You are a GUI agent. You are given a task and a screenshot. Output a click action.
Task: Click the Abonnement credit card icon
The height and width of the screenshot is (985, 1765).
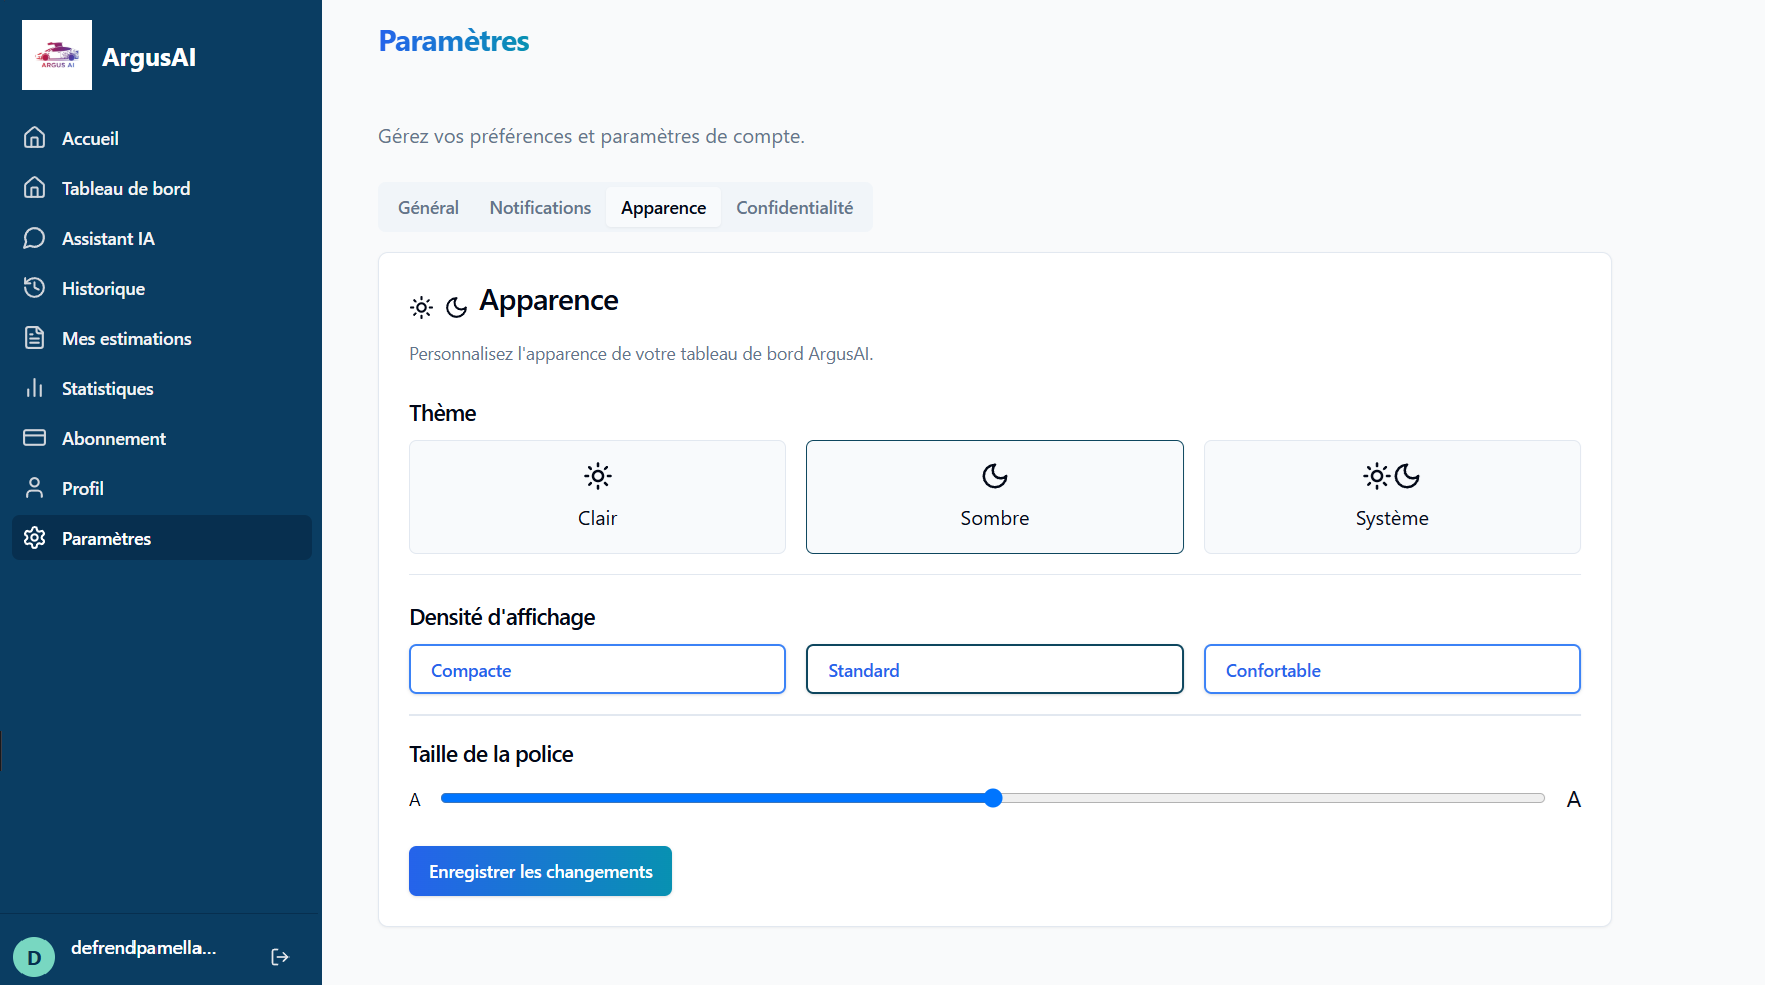pyautogui.click(x=35, y=437)
